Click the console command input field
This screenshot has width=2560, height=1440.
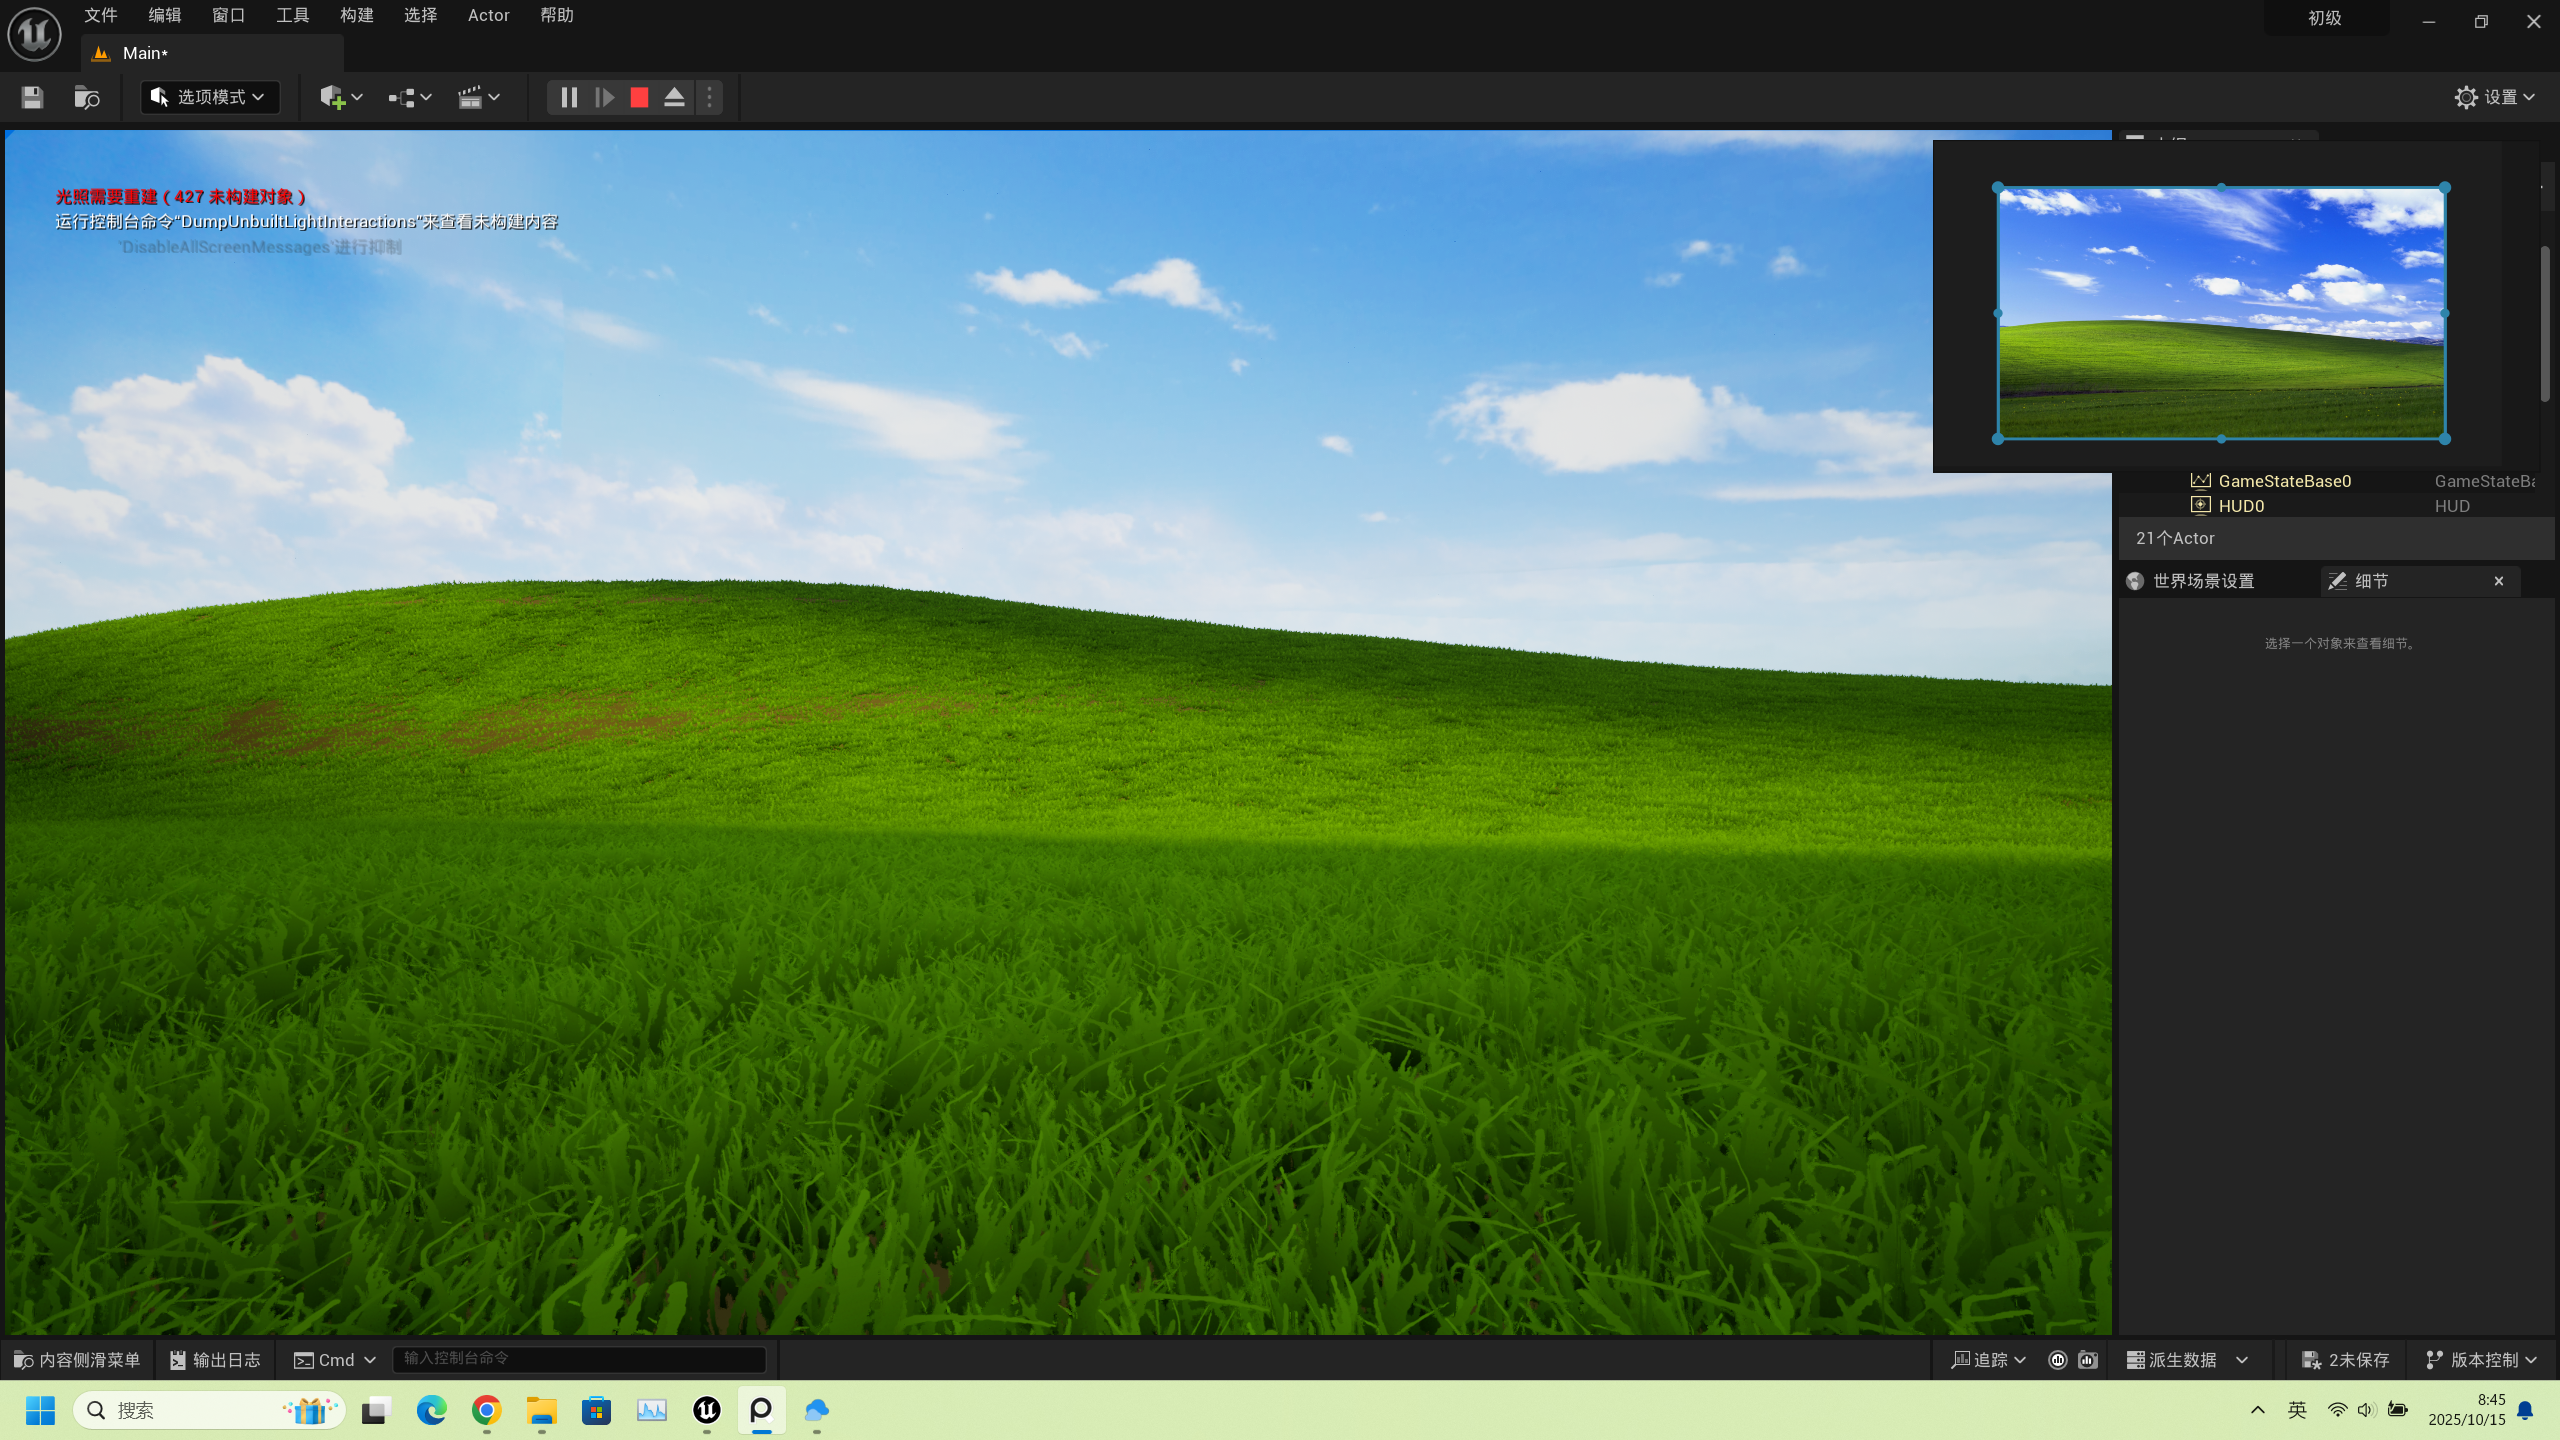pyautogui.click(x=579, y=1359)
